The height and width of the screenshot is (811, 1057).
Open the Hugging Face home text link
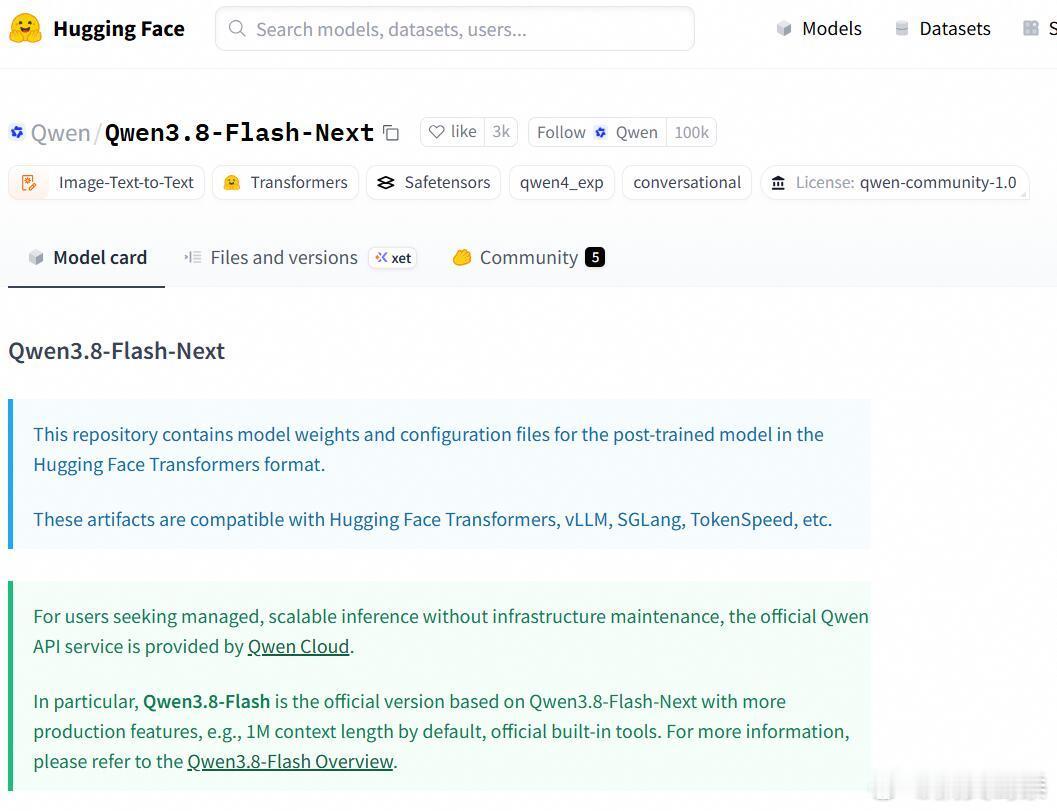119,29
